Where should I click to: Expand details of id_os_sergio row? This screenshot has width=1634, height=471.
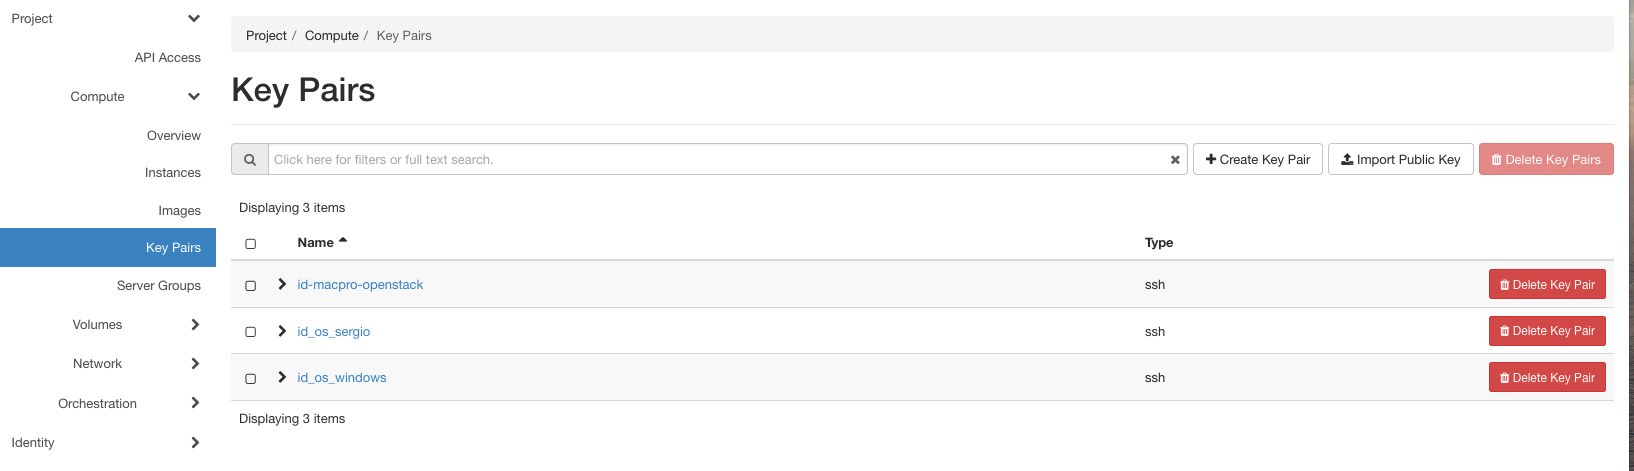282,331
